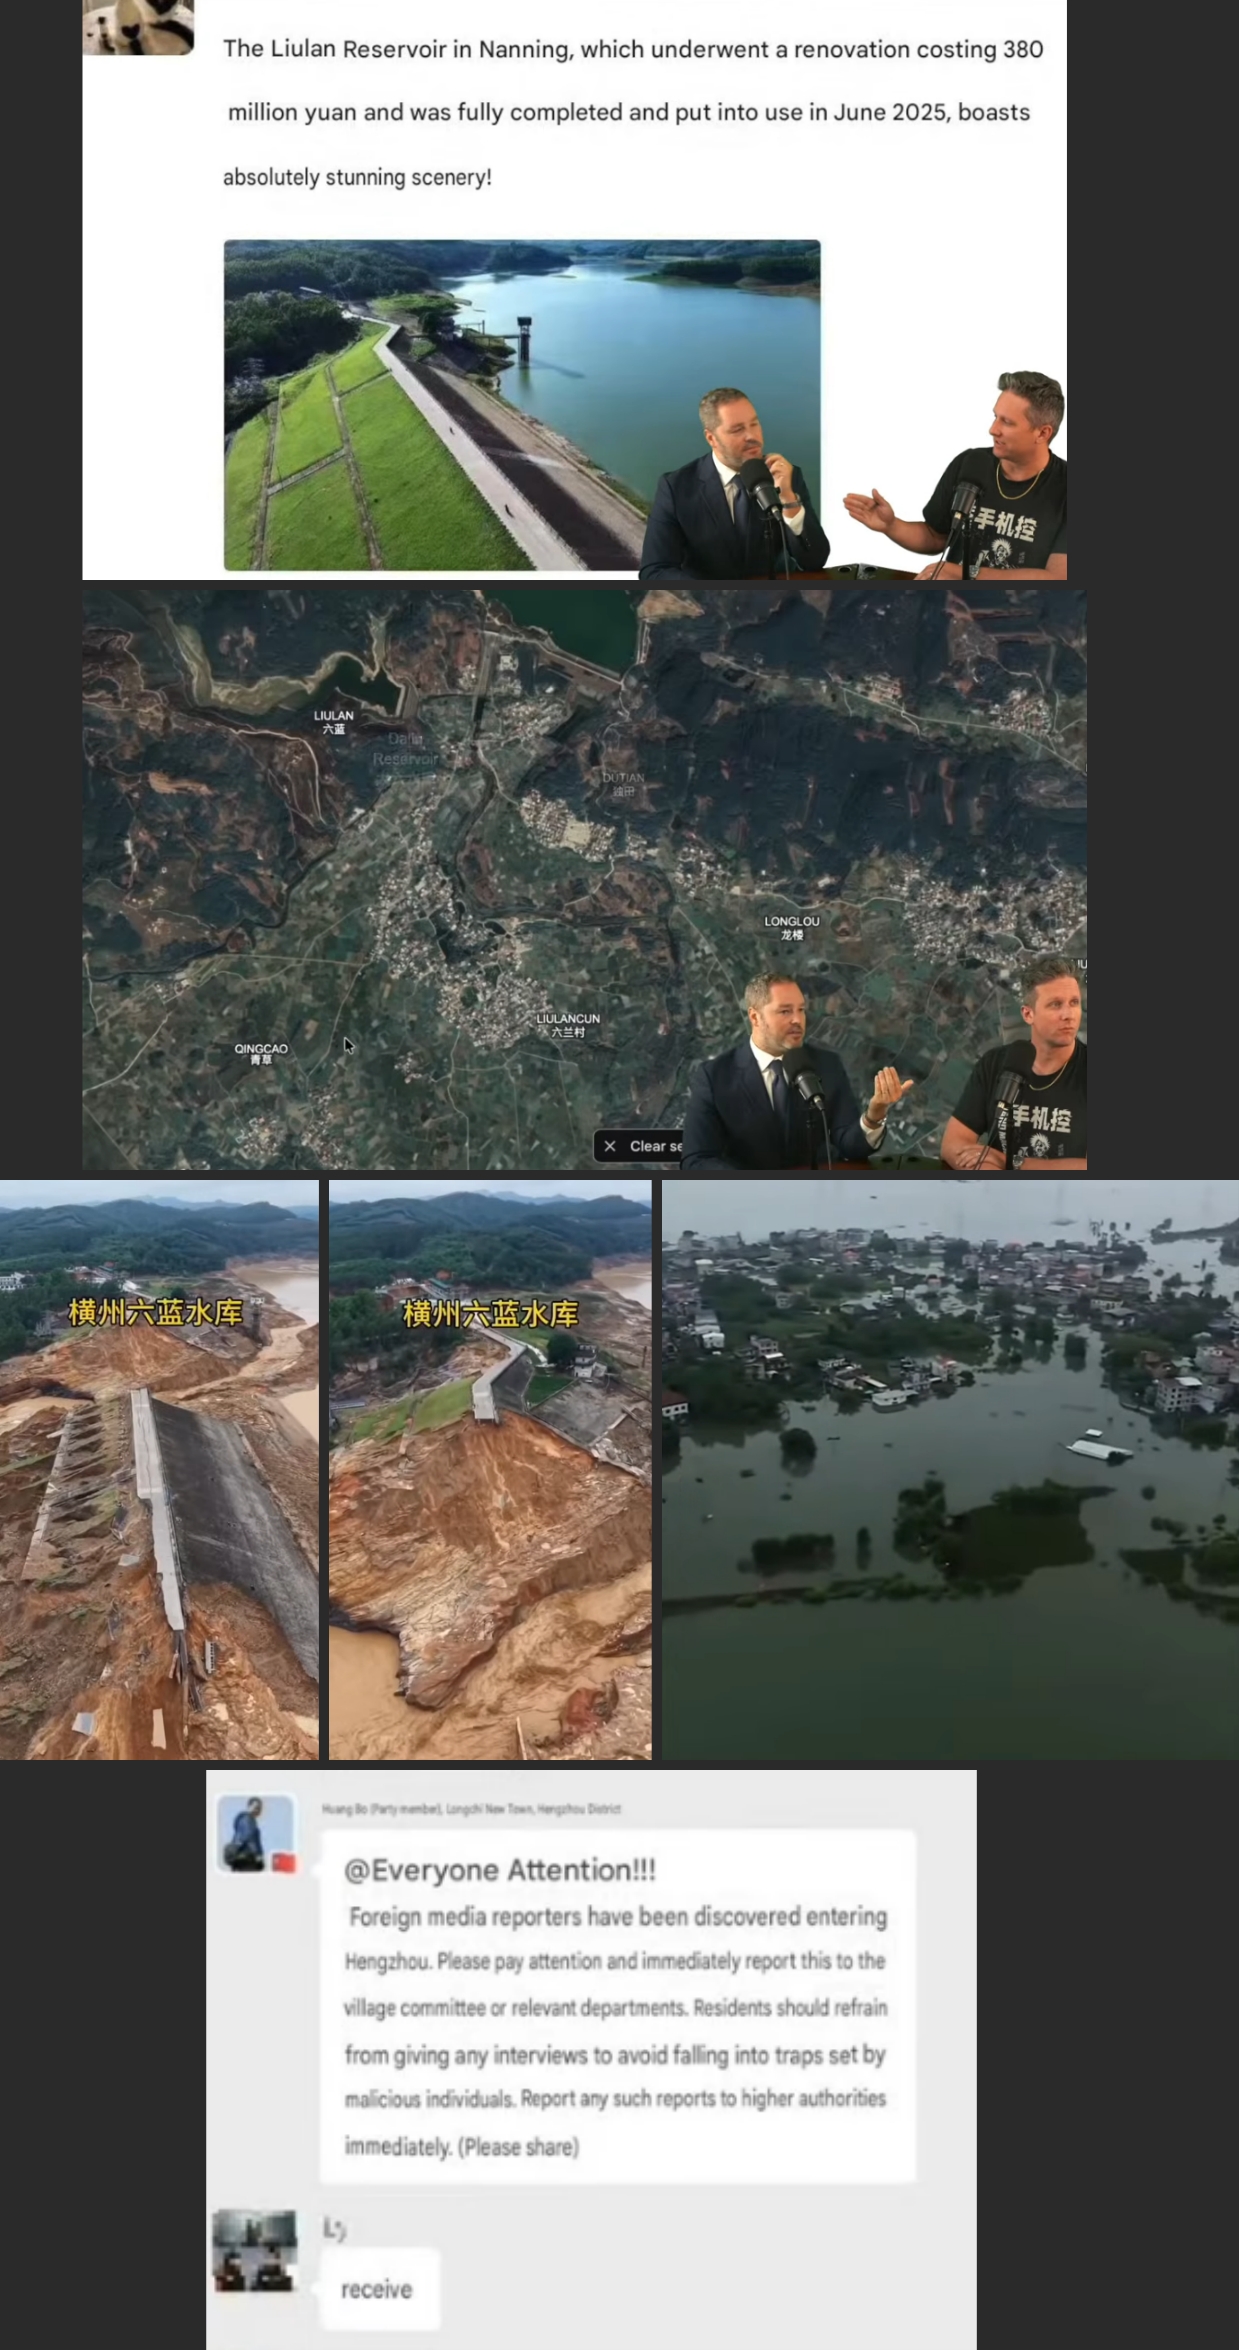Click the LIULANCUN 六兰村 village label
This screenshot has height=2350, width=1239.
coord(567,1025)
